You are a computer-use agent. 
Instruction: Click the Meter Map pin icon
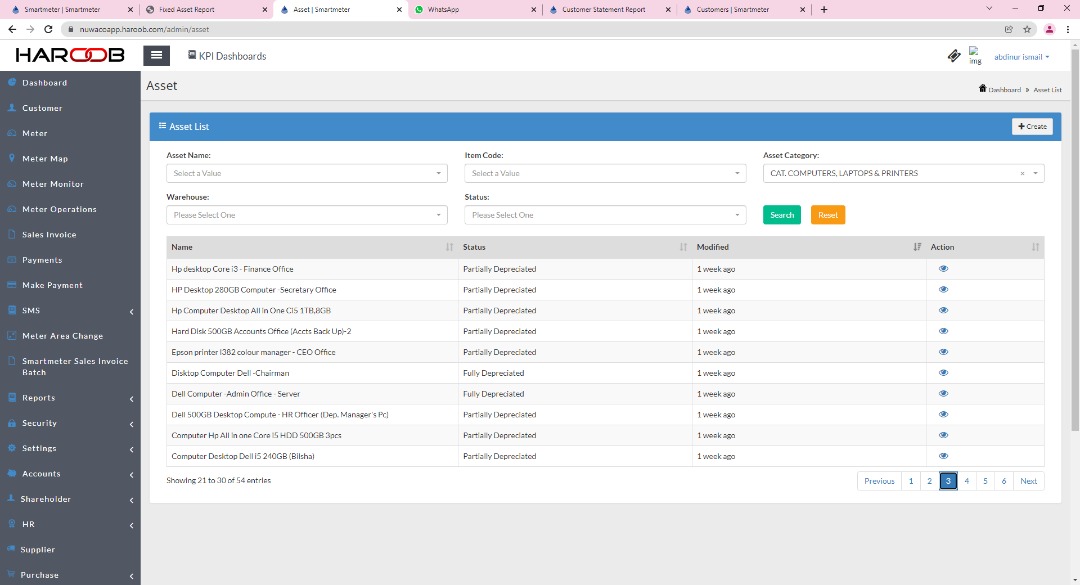coord(12,158)
